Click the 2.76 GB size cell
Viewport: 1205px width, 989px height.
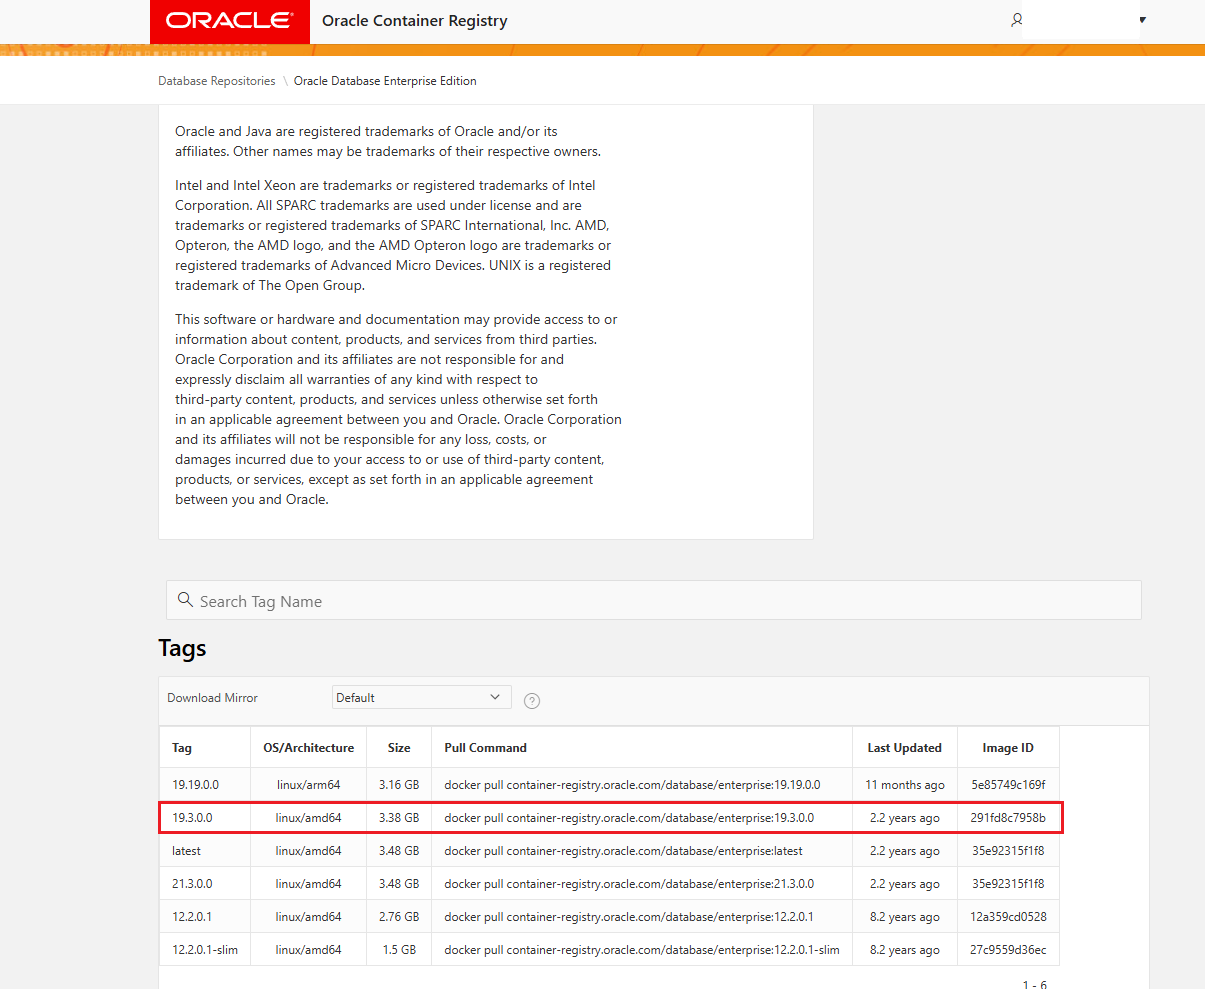(x=399, y=917)
